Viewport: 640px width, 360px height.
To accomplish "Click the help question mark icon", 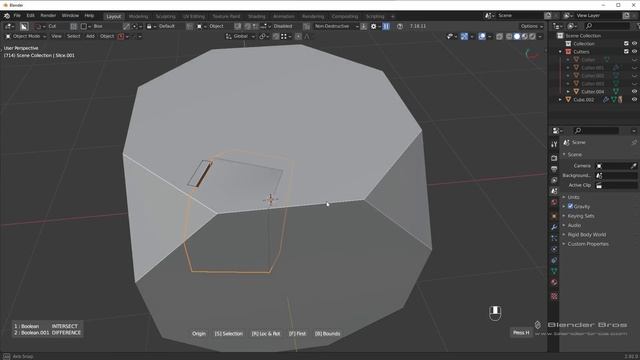I will 400,26.
